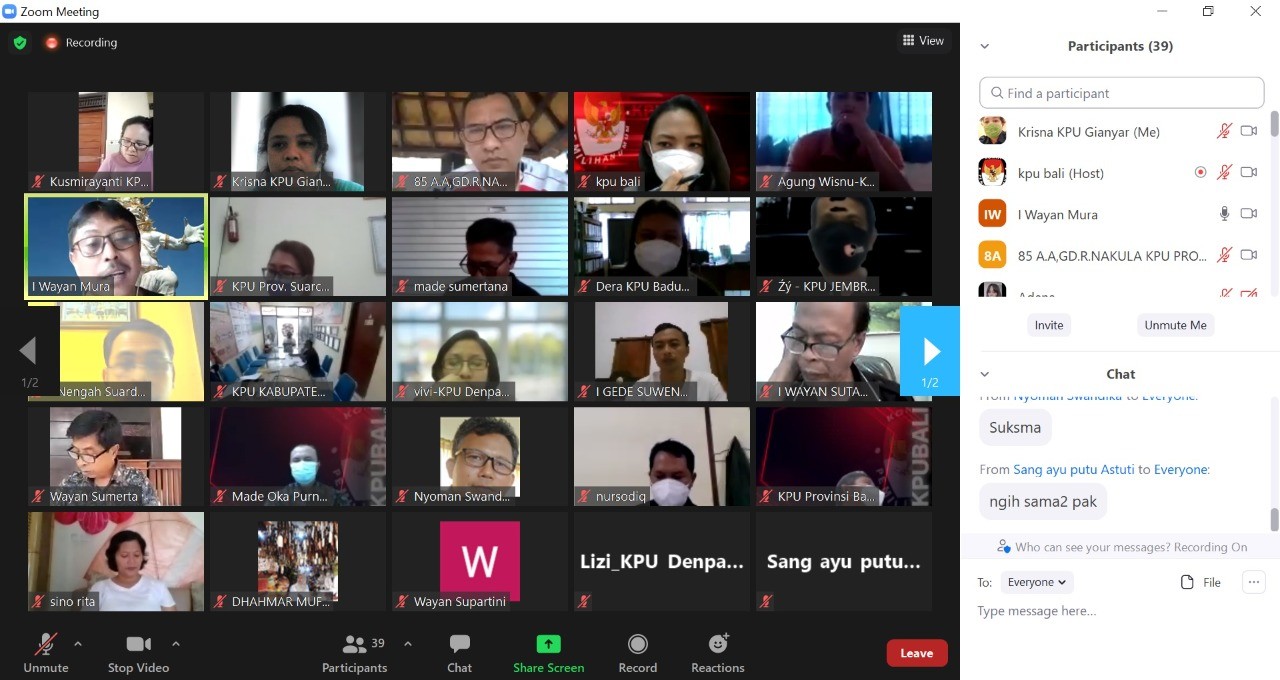Click the Invite button
The image size is (1280, 680).
pos(1049,325)
